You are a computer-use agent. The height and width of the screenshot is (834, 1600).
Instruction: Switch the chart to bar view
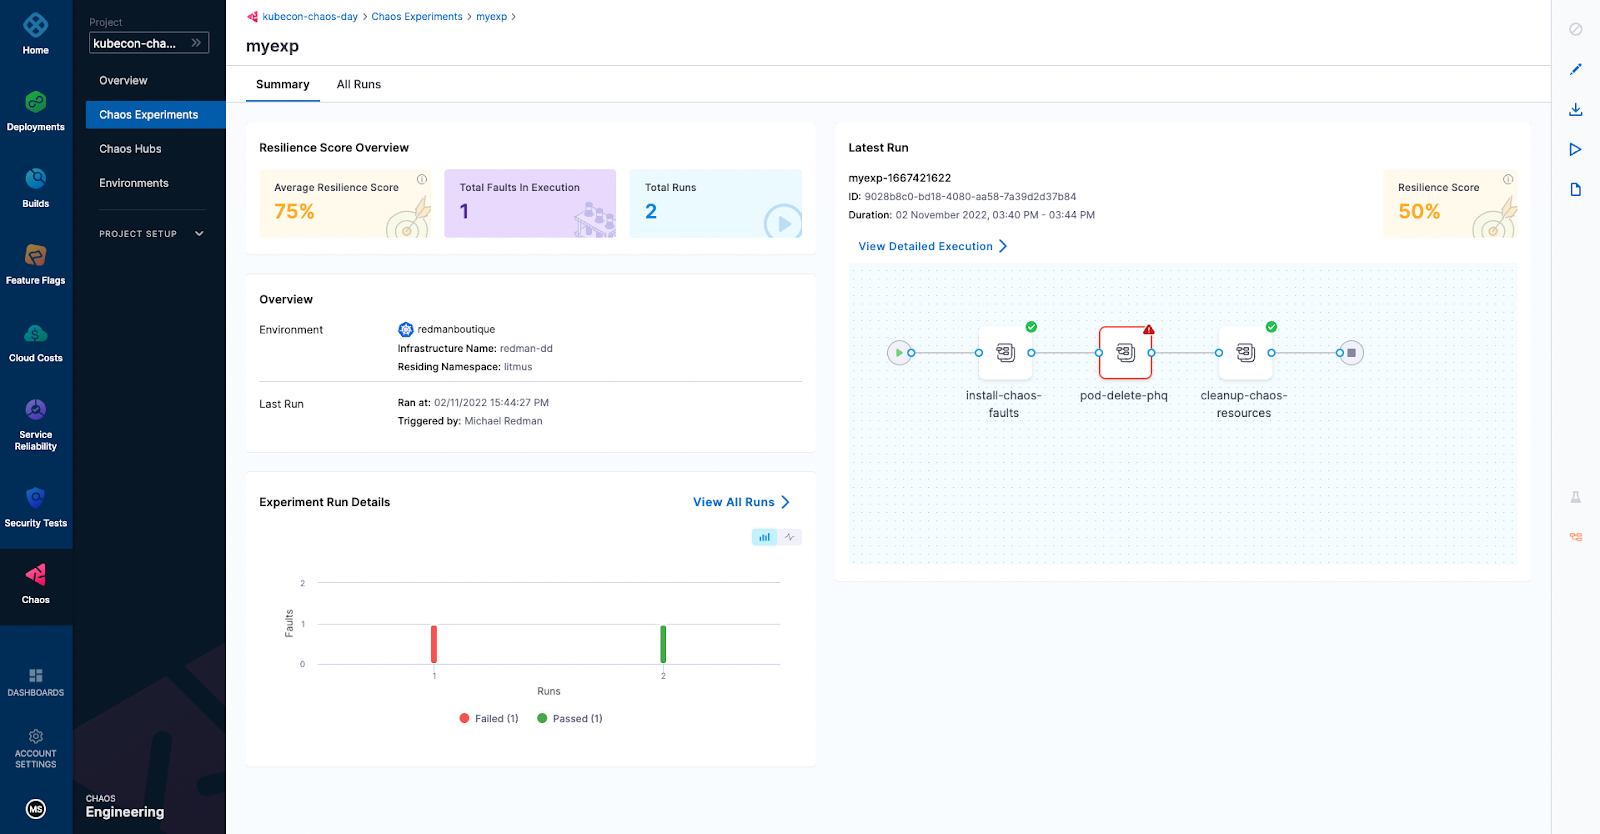tap(764, 537)
